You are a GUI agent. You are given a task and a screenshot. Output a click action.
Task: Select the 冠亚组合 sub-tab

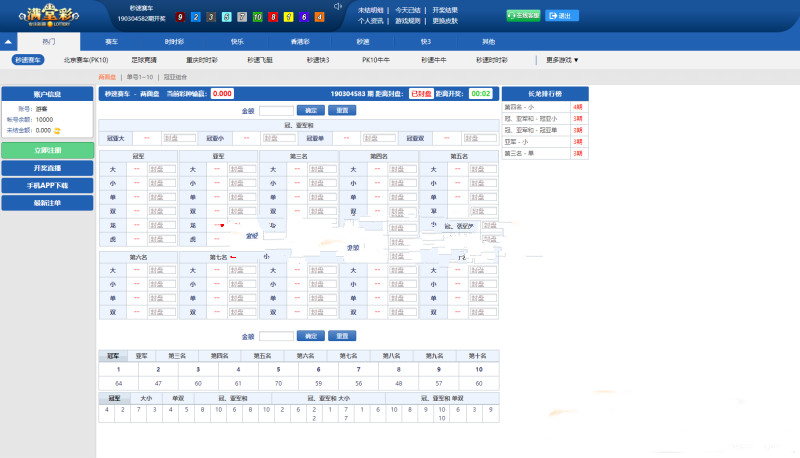coord(176,77)
